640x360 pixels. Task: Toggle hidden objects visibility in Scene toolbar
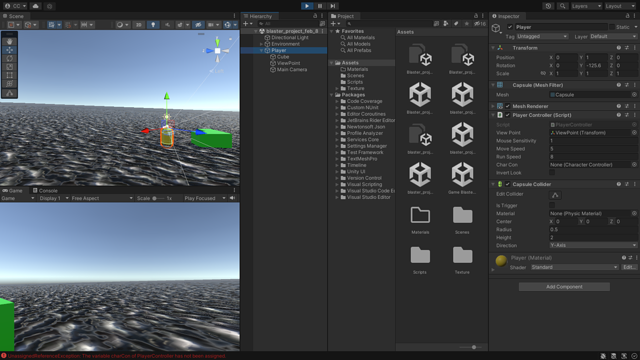click(198, 25)
